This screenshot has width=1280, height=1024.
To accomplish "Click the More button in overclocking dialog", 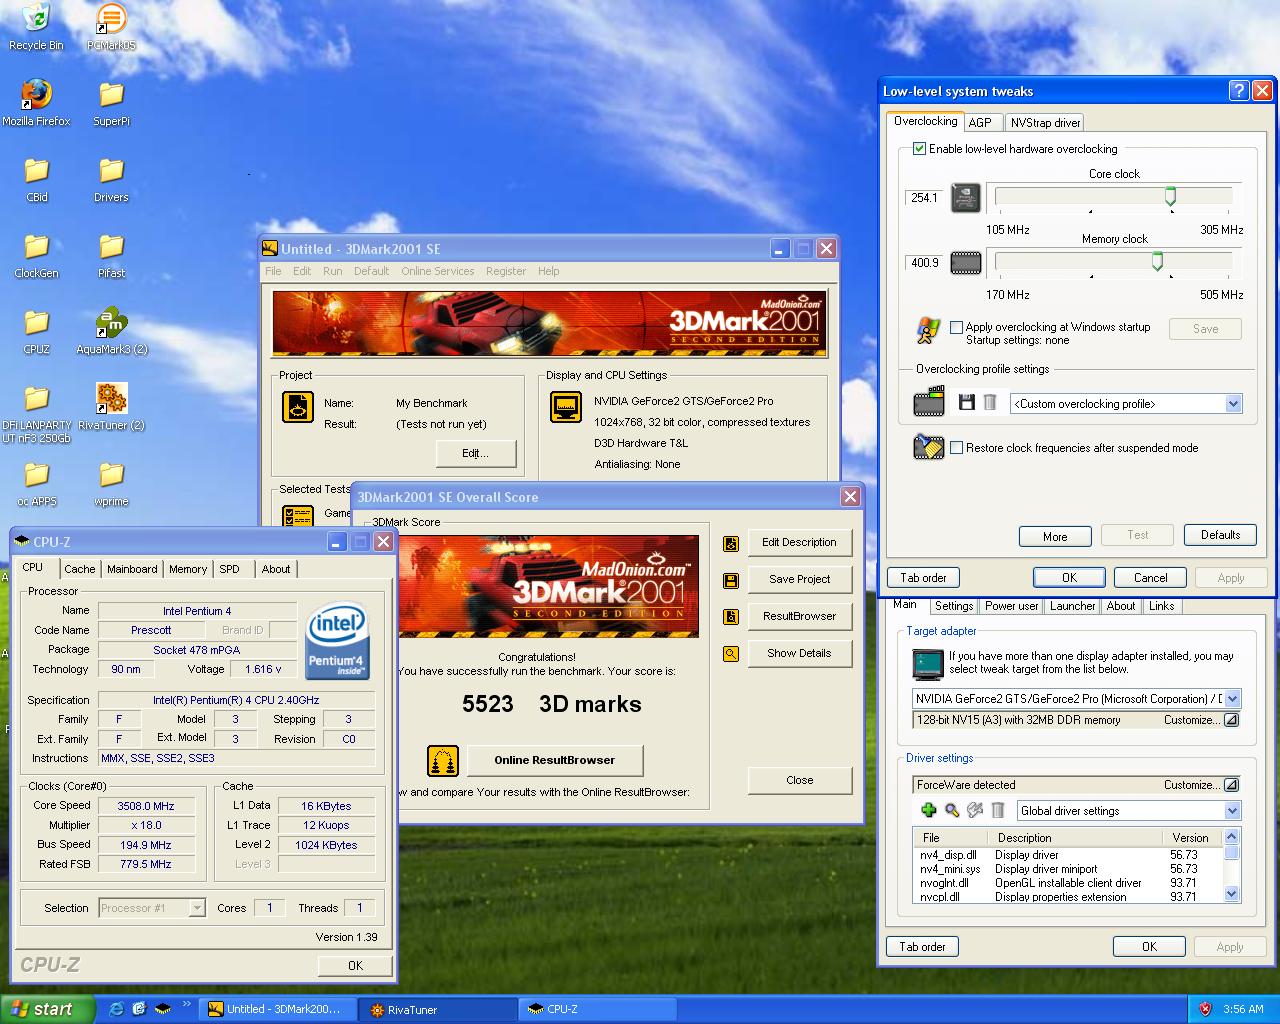I will [x=1055, y=536].
